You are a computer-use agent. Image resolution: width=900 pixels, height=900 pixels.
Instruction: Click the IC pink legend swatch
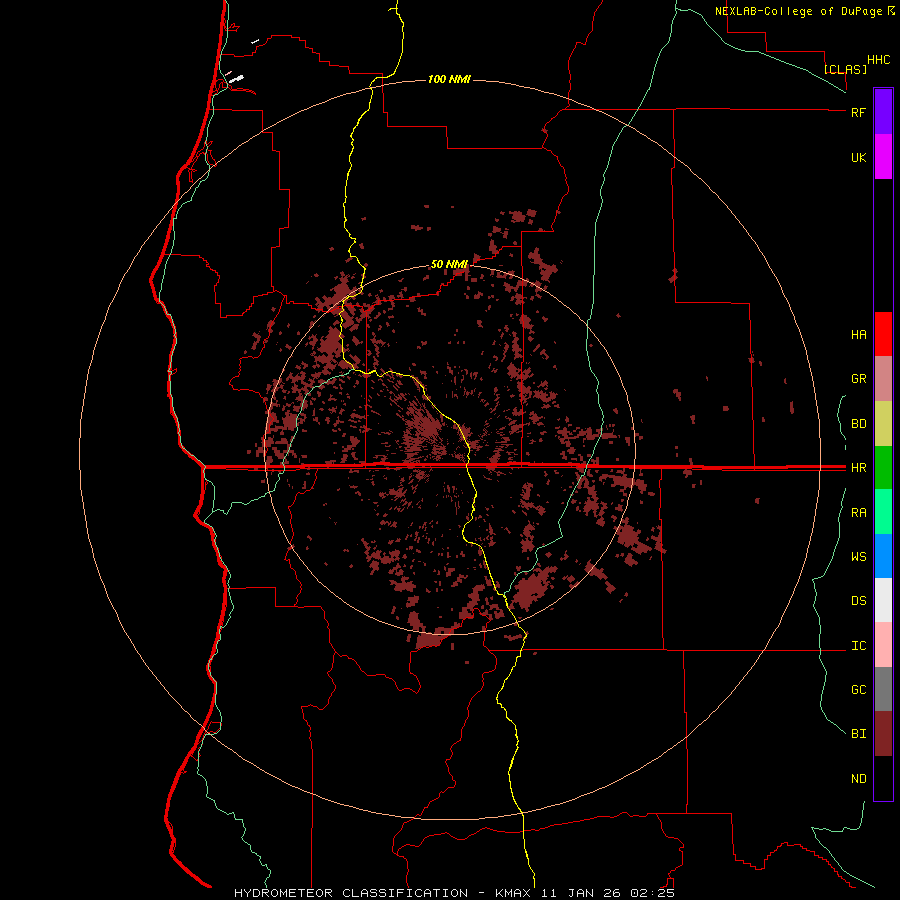[x=883, y=645]
